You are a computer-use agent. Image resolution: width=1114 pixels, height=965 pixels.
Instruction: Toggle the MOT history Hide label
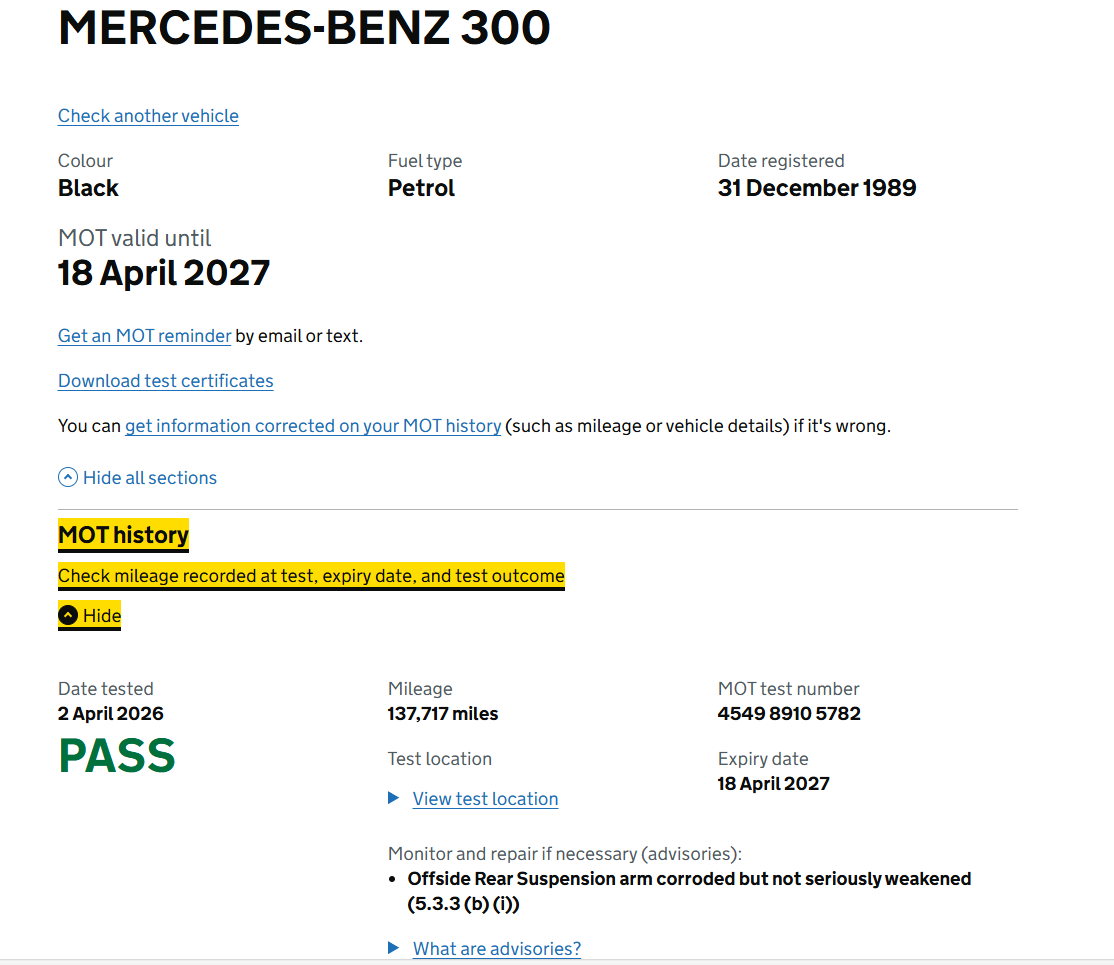coord(102,616)
